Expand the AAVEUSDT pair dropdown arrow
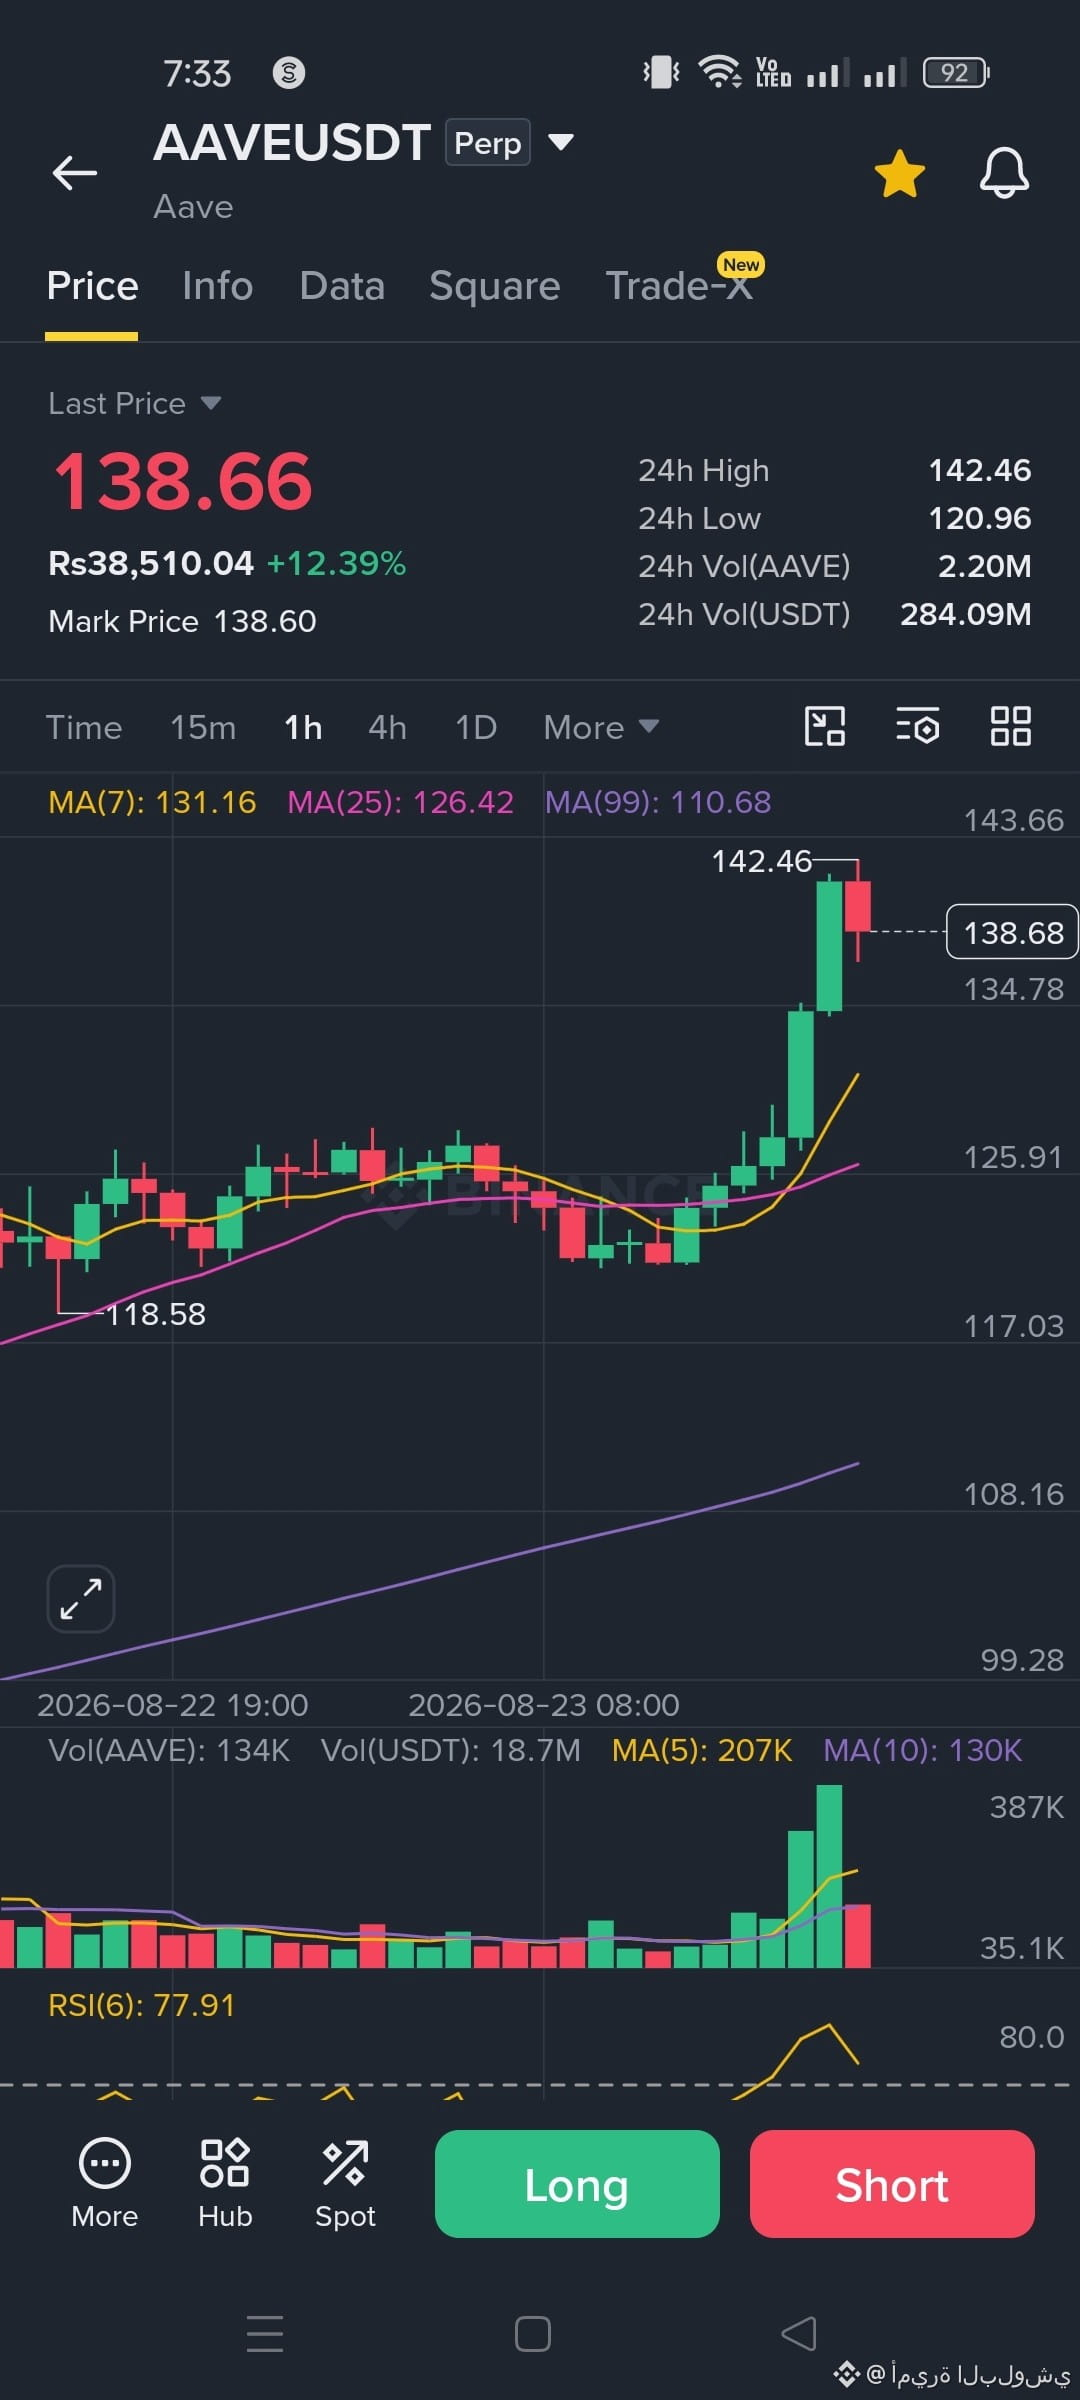The image size is (1080, 2400). pos(561,142)
